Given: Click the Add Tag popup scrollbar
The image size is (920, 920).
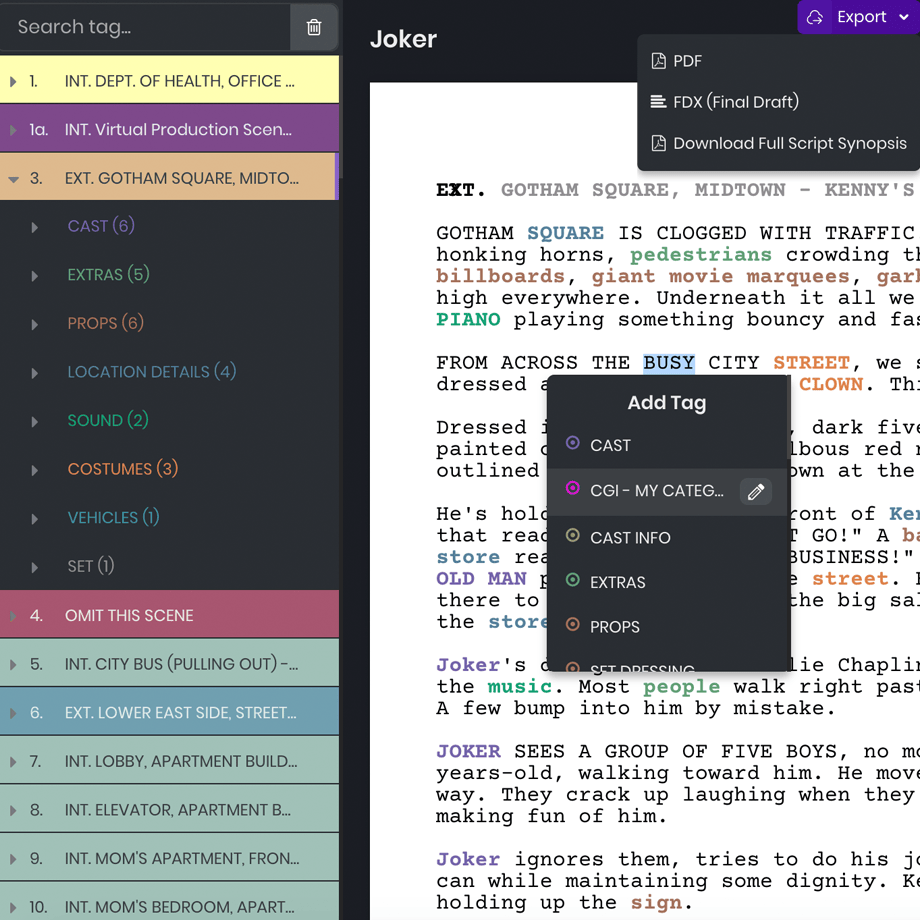Looking at the screenshot, I should pos(788,418).
